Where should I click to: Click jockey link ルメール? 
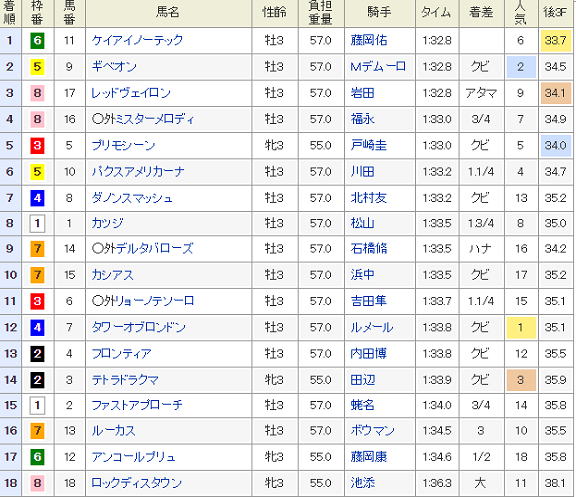[371, 327]
